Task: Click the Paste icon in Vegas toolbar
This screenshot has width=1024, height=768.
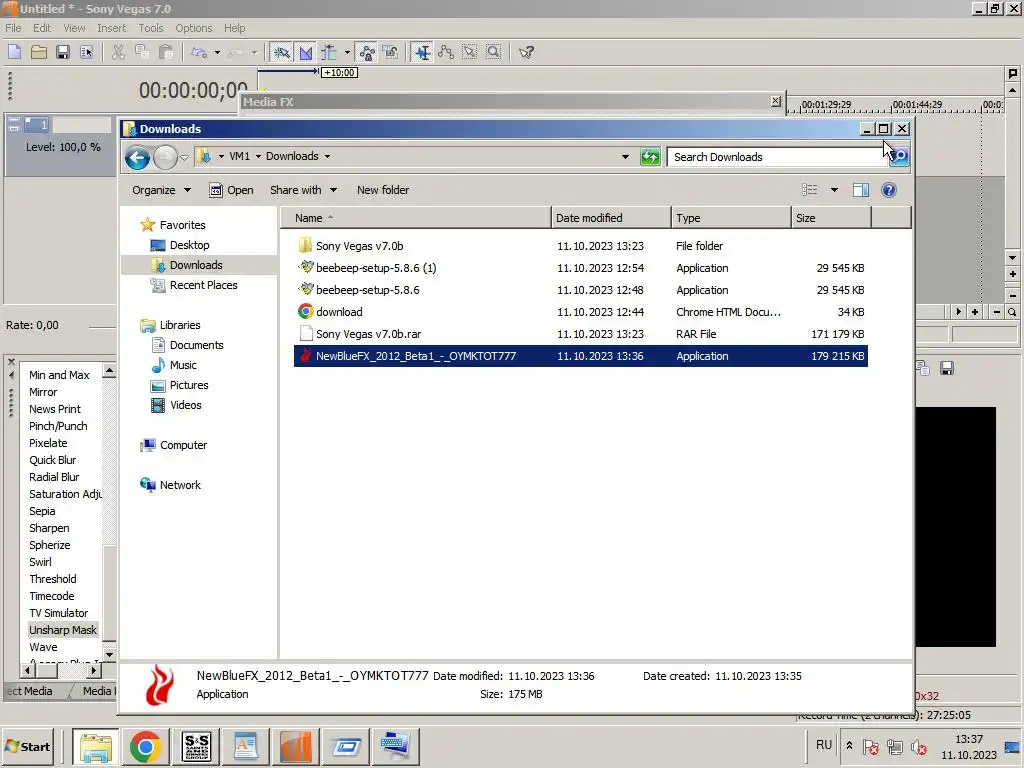Action: tap(166, 52)
